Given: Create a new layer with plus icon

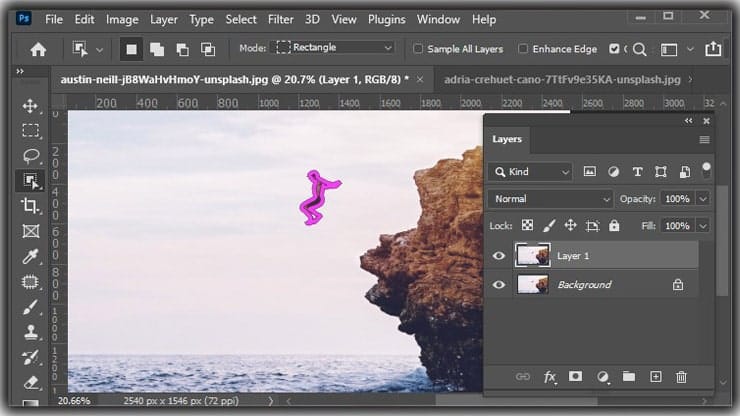Looking at the screenshot, I should click(655, 377).
